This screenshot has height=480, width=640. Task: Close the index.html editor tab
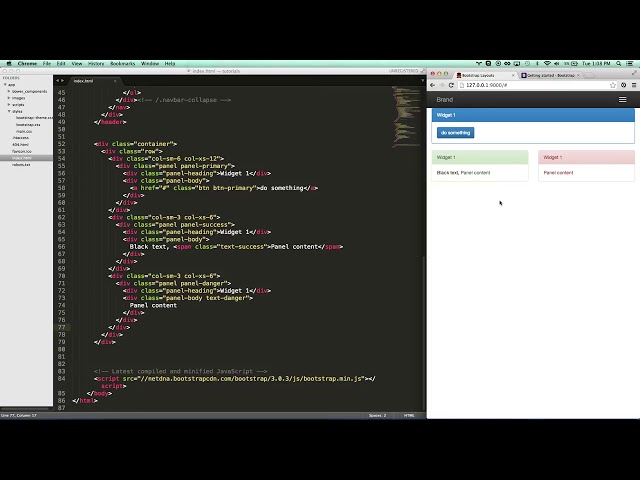115,81
